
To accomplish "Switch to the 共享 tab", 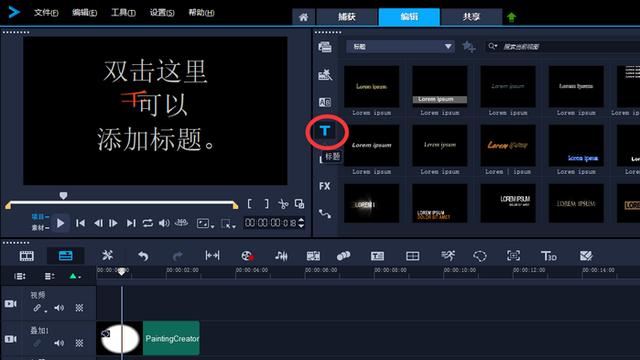I will tap(471, 17).
